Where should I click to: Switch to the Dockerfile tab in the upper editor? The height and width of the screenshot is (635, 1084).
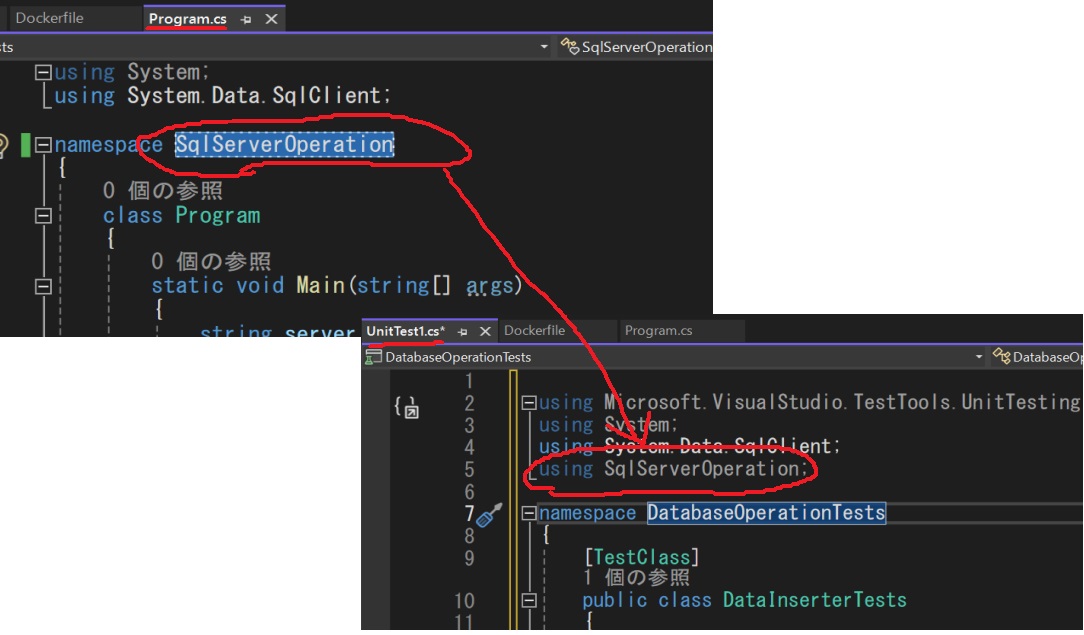coord(50,18)
